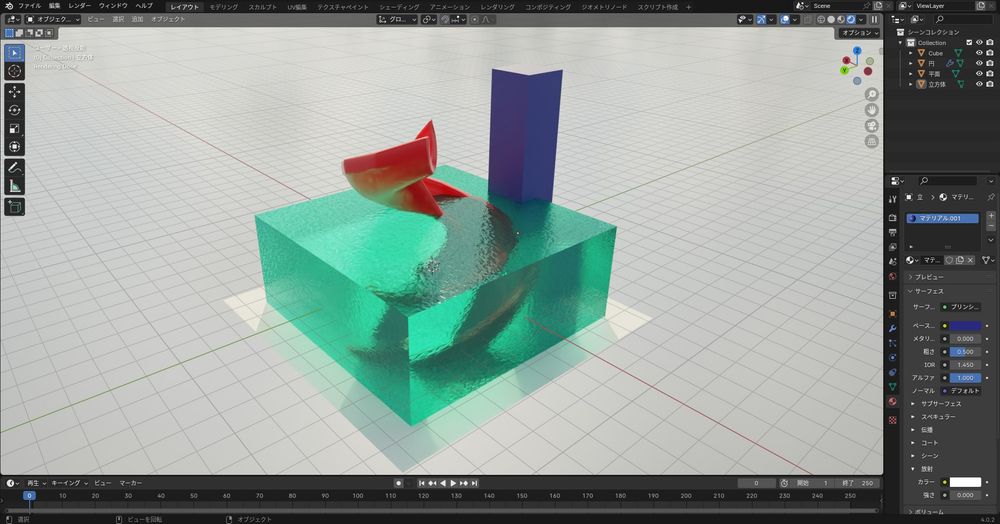Switch perspective/orthographic grid icon
The image size is (1000, 524).
(871, 141)
